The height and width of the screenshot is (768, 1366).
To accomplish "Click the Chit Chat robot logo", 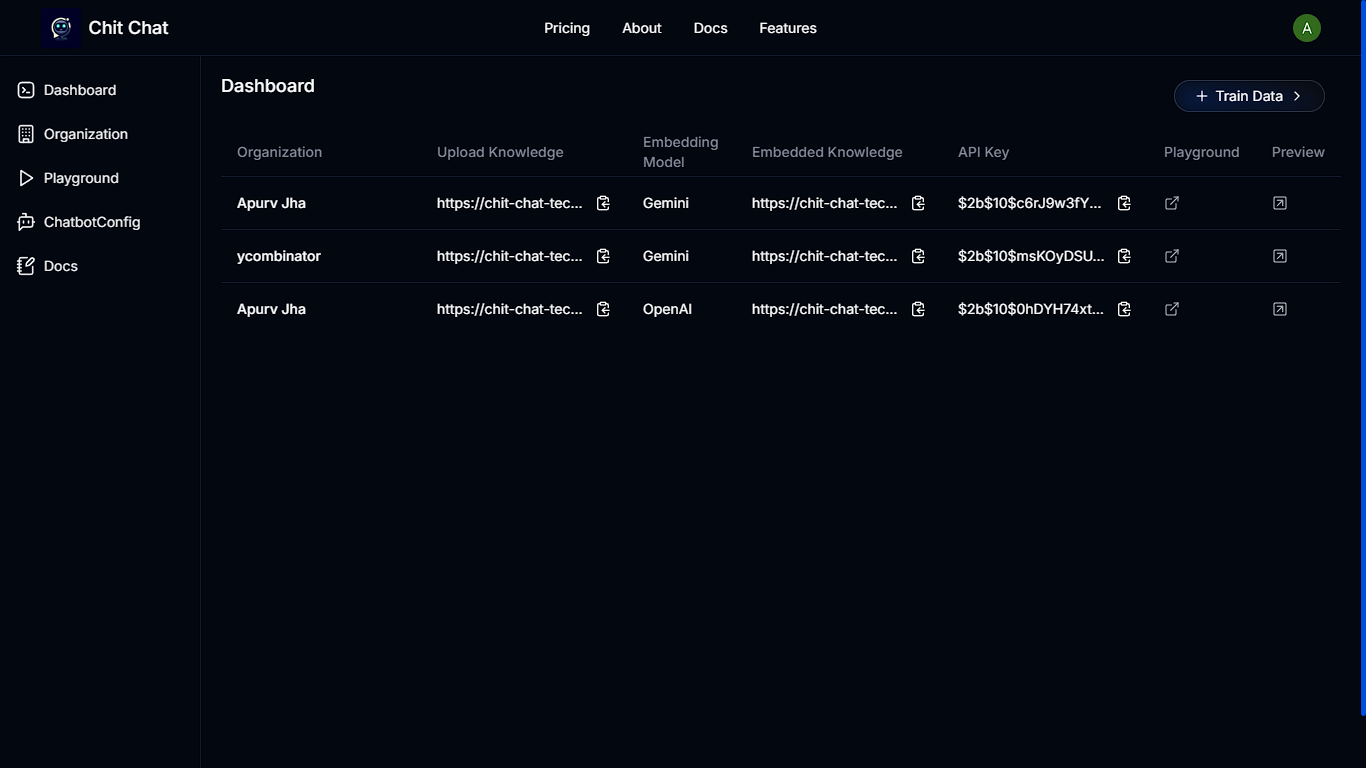I will tap(62, 28).
